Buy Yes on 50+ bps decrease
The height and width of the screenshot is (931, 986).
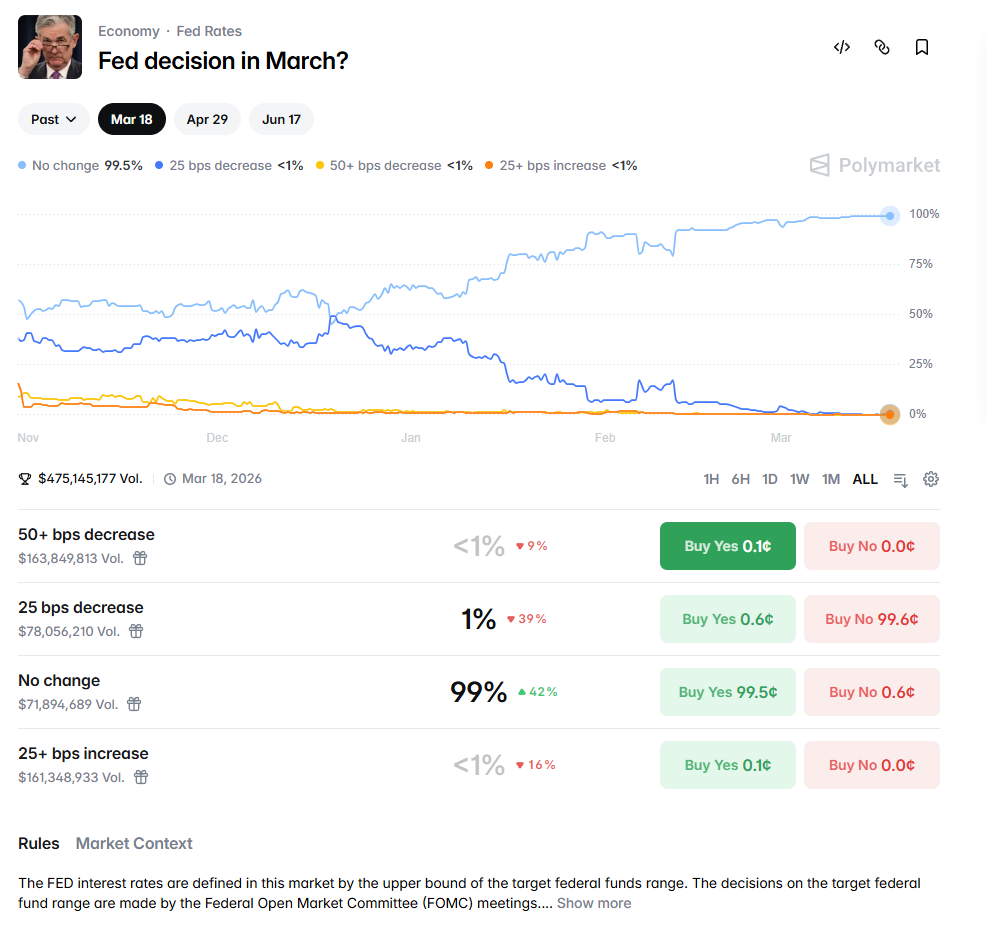point(728,546)
